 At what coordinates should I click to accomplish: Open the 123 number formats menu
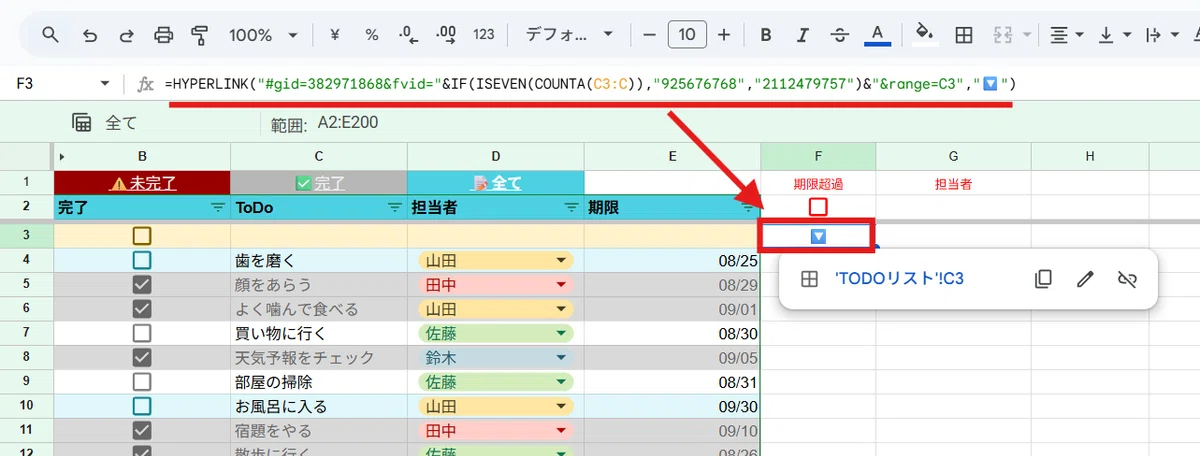point(484,35)
